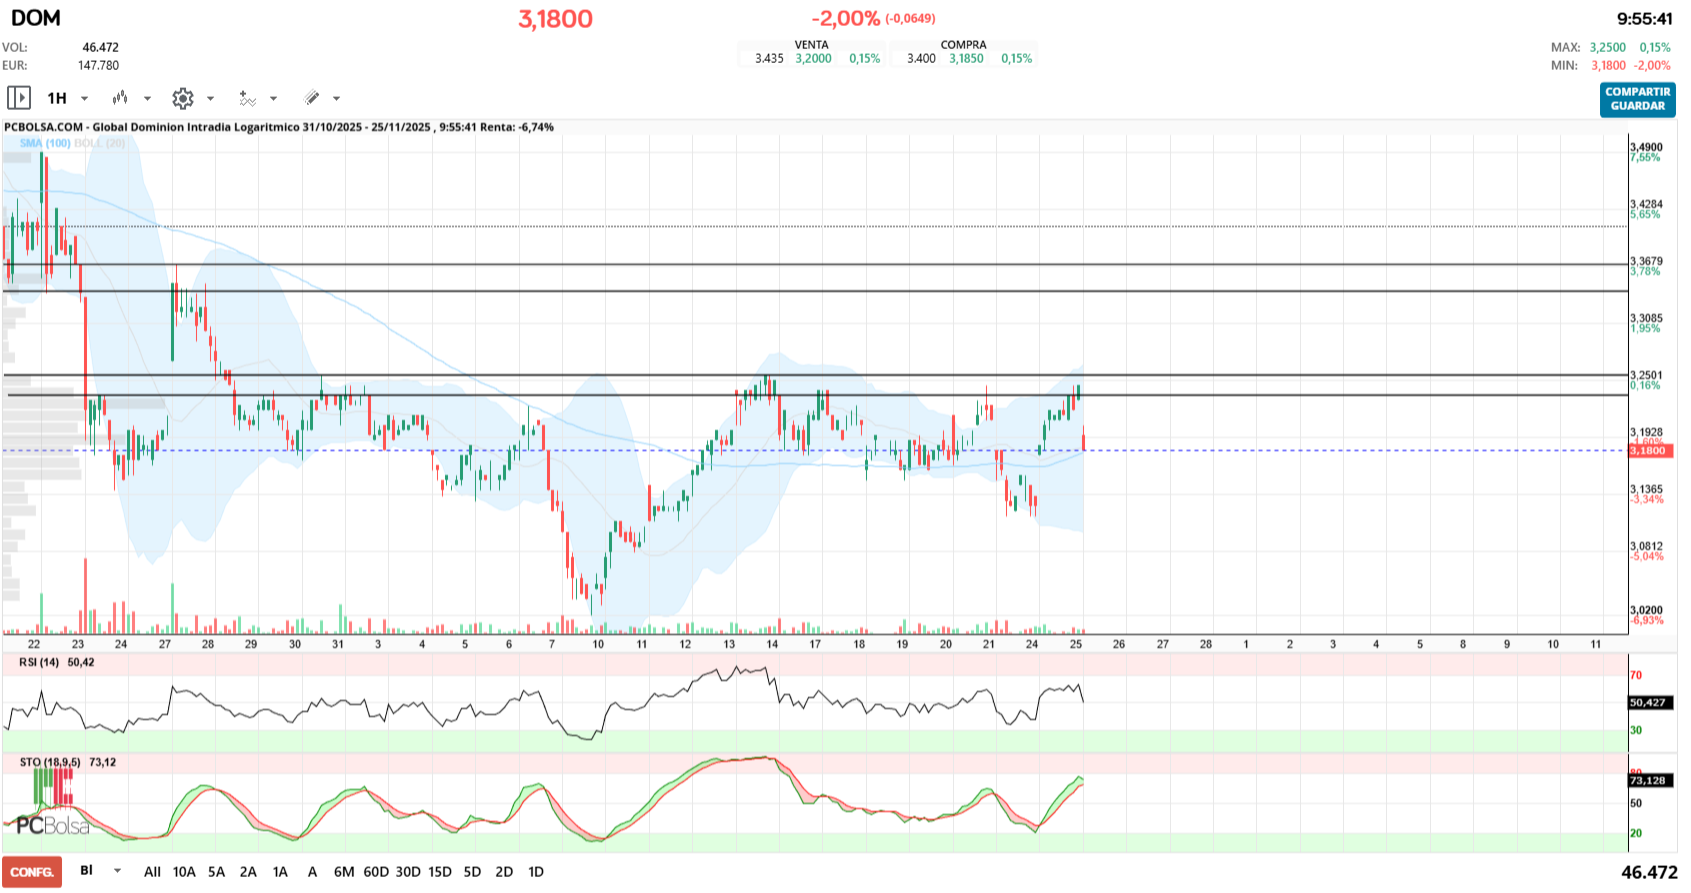
Task: Click the add indicator icon
Action: pos(247,98)
